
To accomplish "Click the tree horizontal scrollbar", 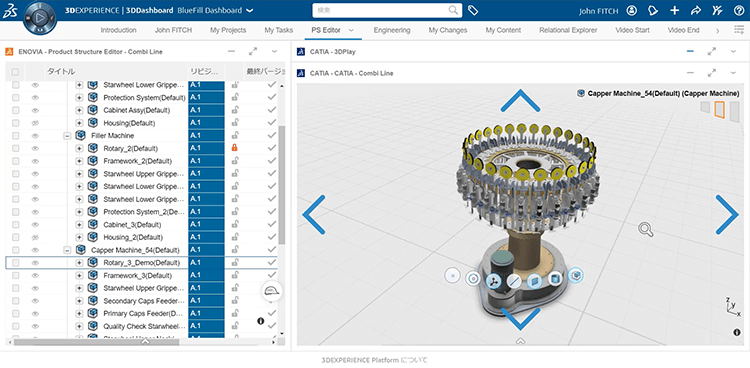I will click(x=97, y=342).
